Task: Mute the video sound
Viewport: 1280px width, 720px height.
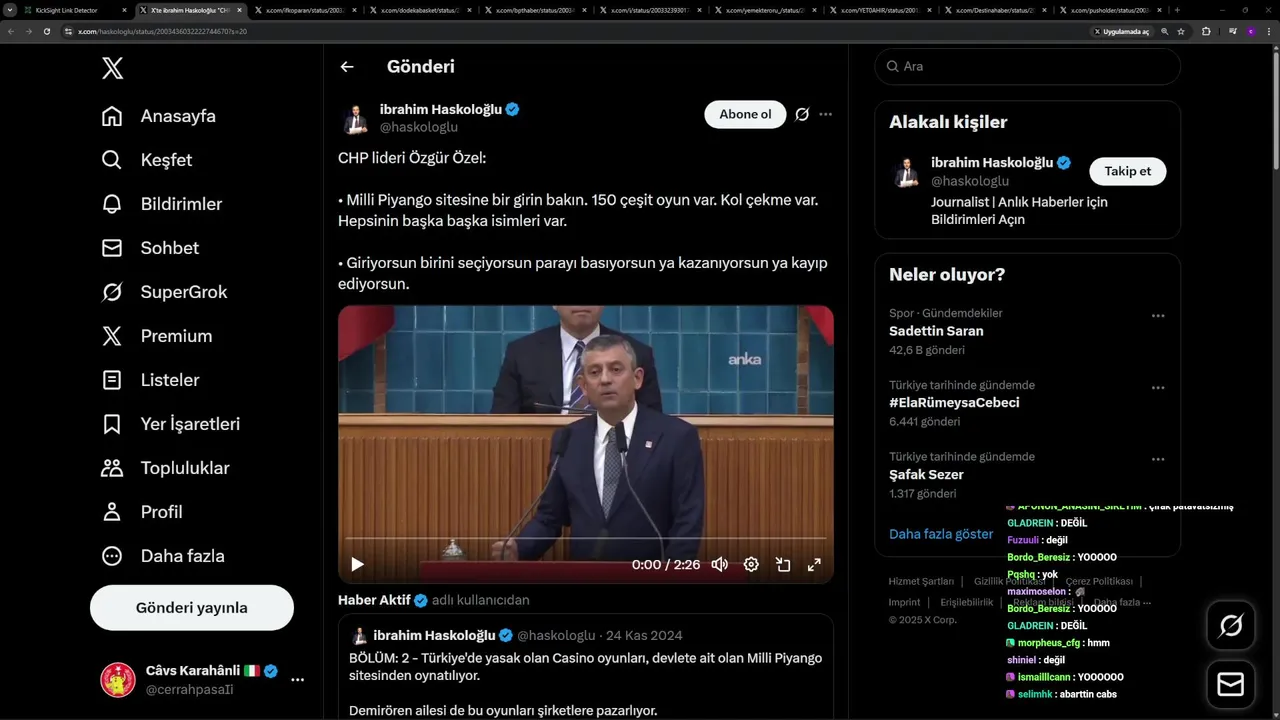Action: coord(719,564)
